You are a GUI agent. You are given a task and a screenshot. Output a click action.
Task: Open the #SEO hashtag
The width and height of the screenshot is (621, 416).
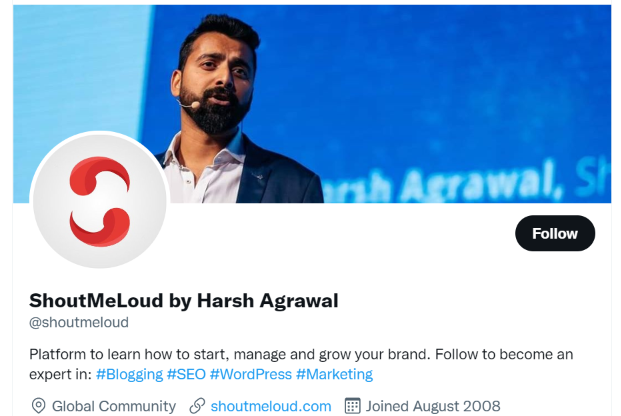click(186, 374)
